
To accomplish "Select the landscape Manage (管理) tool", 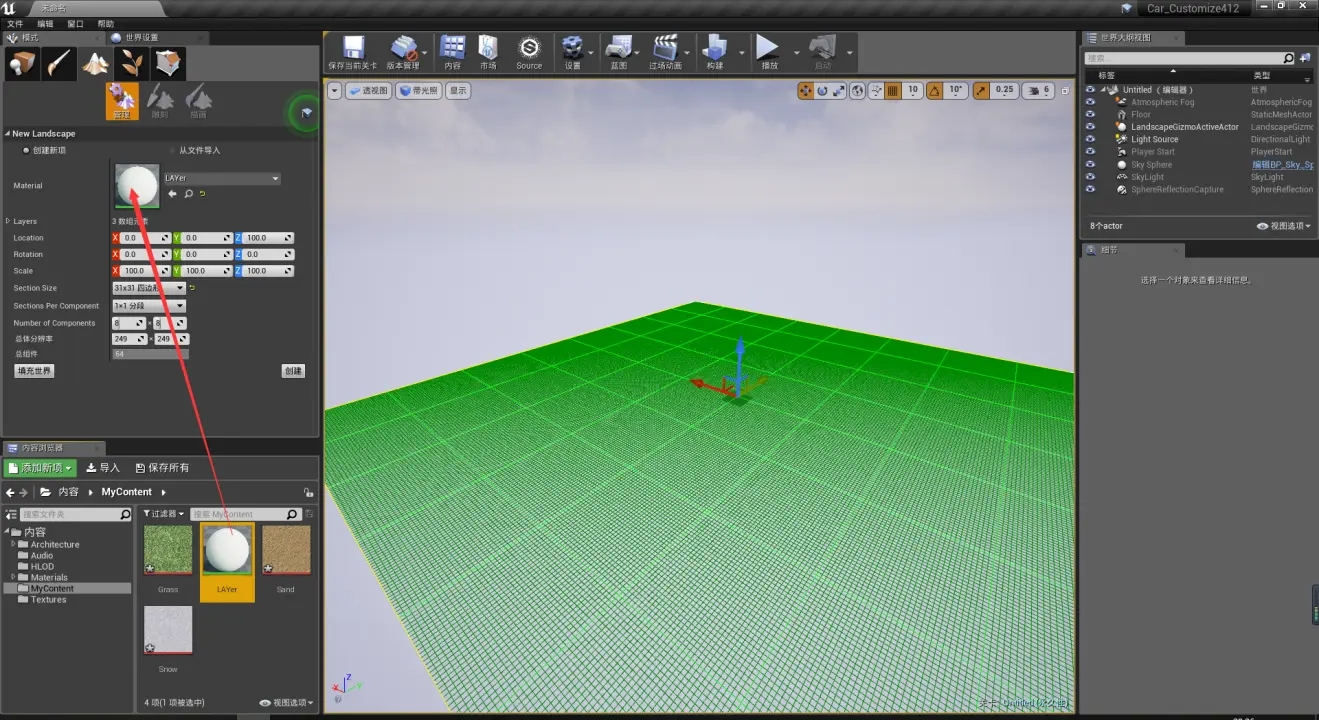I will coord(122,101).
